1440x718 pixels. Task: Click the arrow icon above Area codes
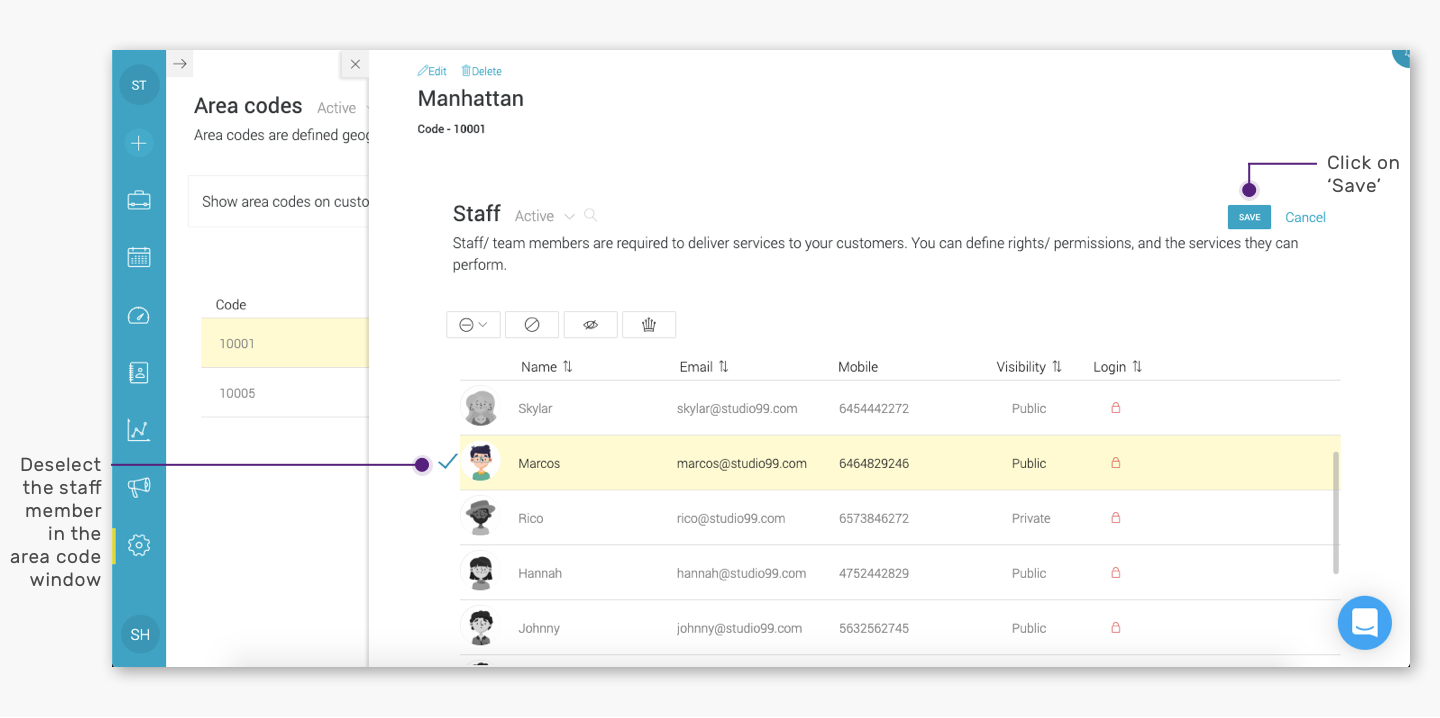180,64
